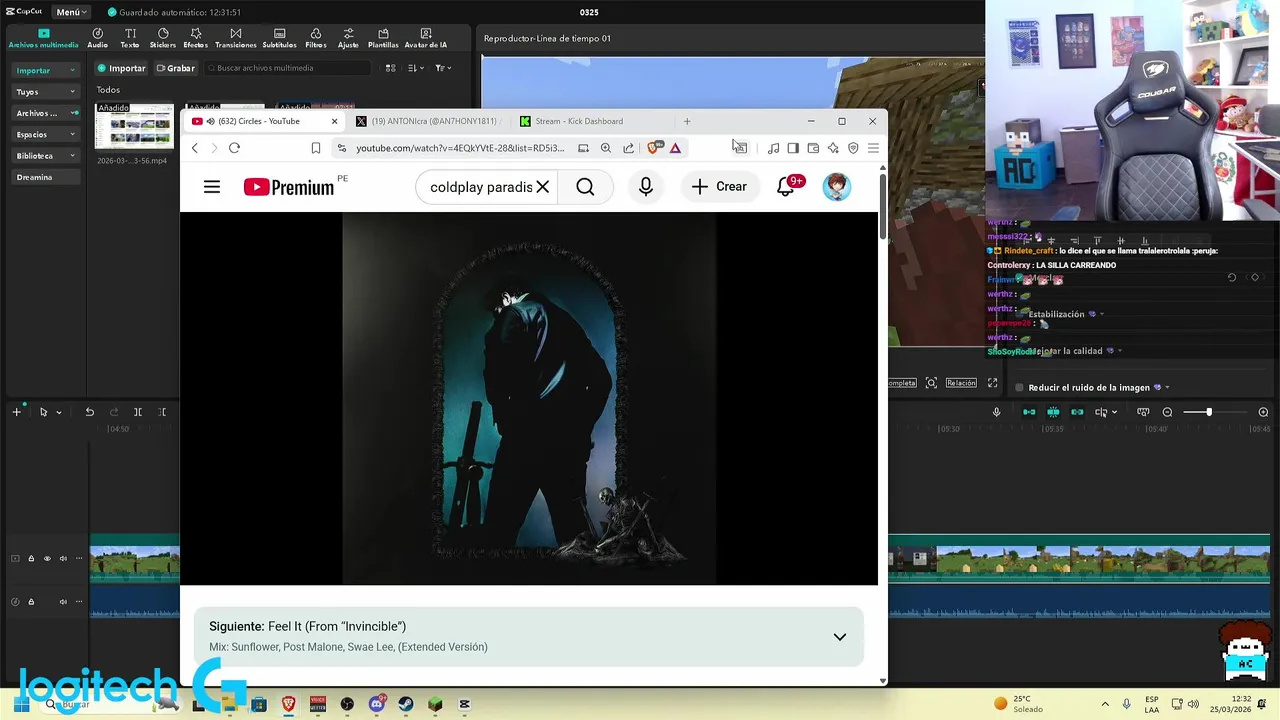Go back in the browser
1280x720 pixels.
point(195,148)
